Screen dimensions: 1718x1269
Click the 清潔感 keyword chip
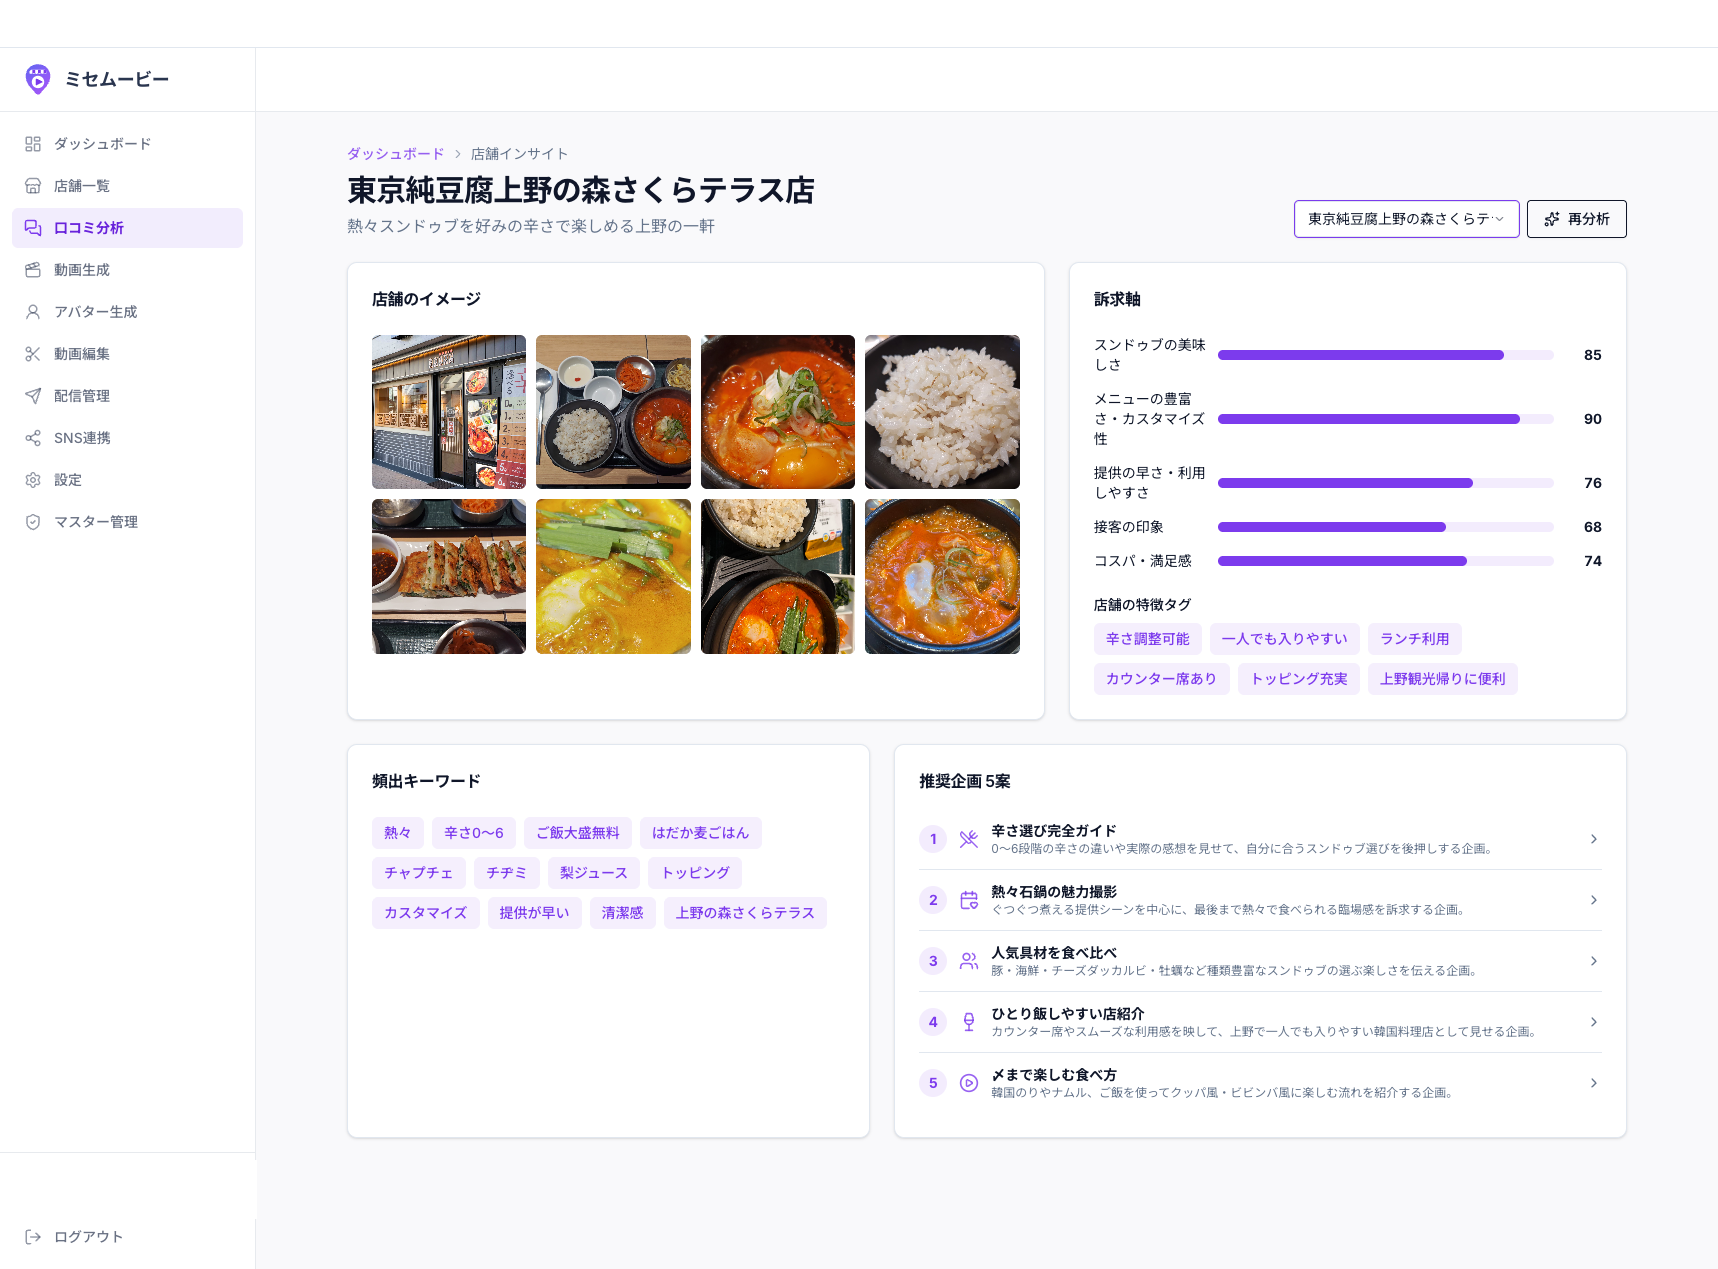pyautogui.click(x=623, y=913)
